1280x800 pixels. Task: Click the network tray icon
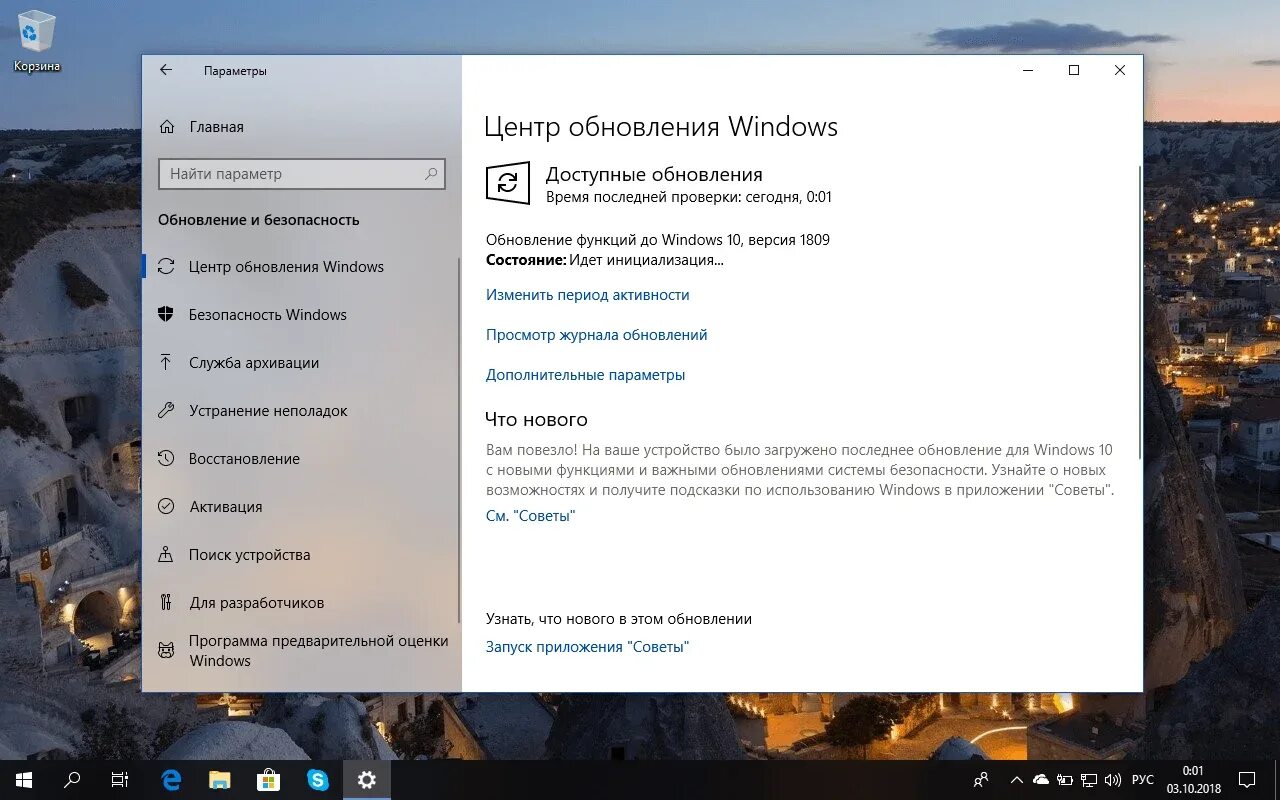[x=1089, y=780]
